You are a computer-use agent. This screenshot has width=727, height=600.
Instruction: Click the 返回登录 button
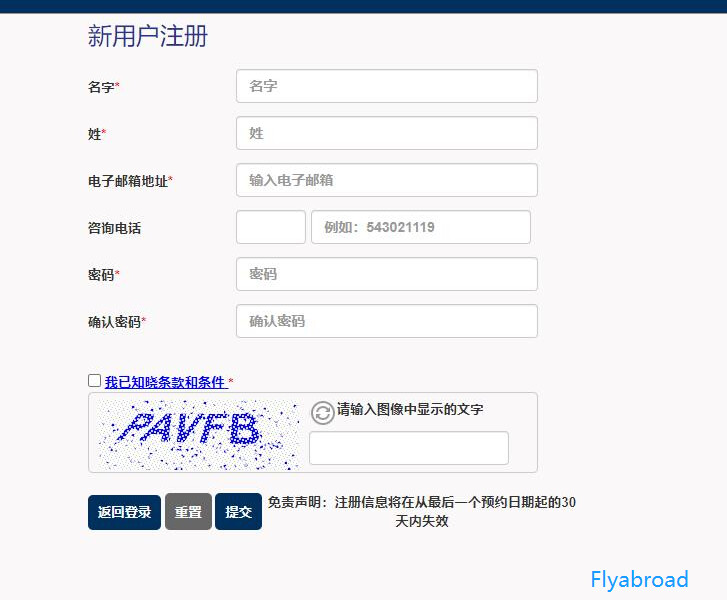(124, 512)
